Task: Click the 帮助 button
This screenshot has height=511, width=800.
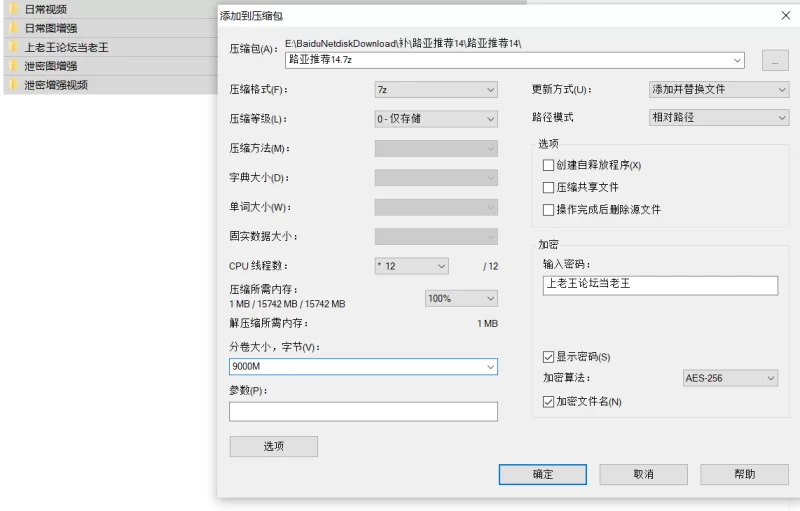Action: point(744,474)
